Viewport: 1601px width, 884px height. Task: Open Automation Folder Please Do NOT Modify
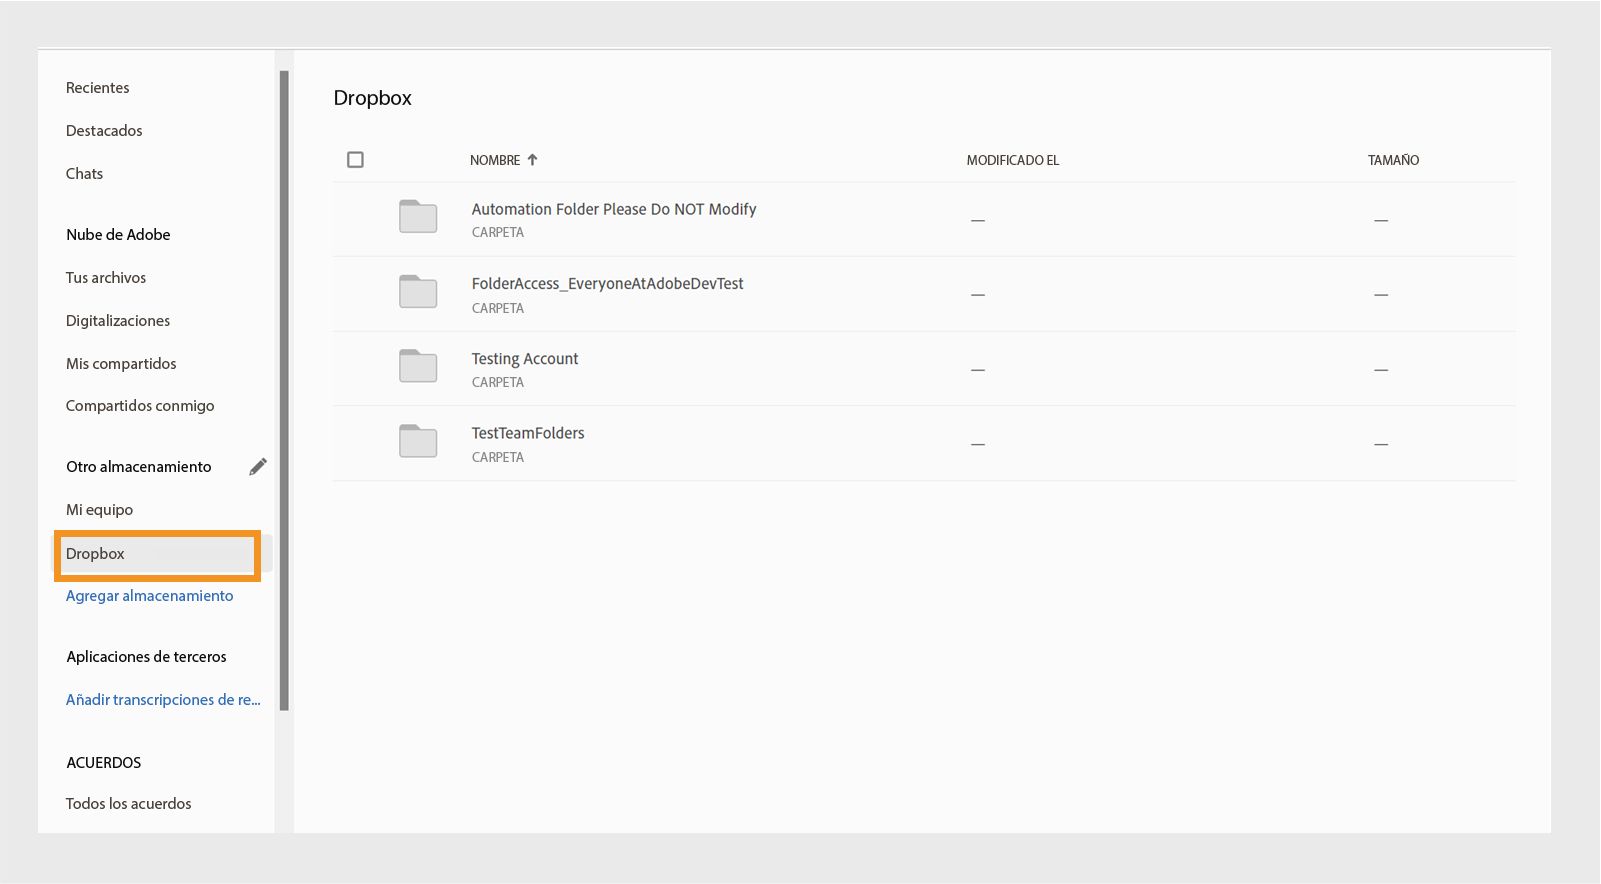[x=614, y=209]
